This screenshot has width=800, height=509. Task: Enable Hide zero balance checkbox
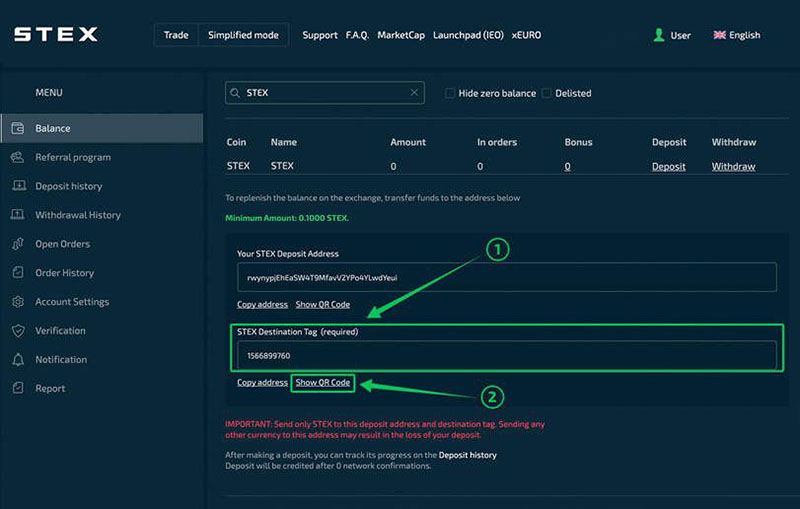point(449,93)
